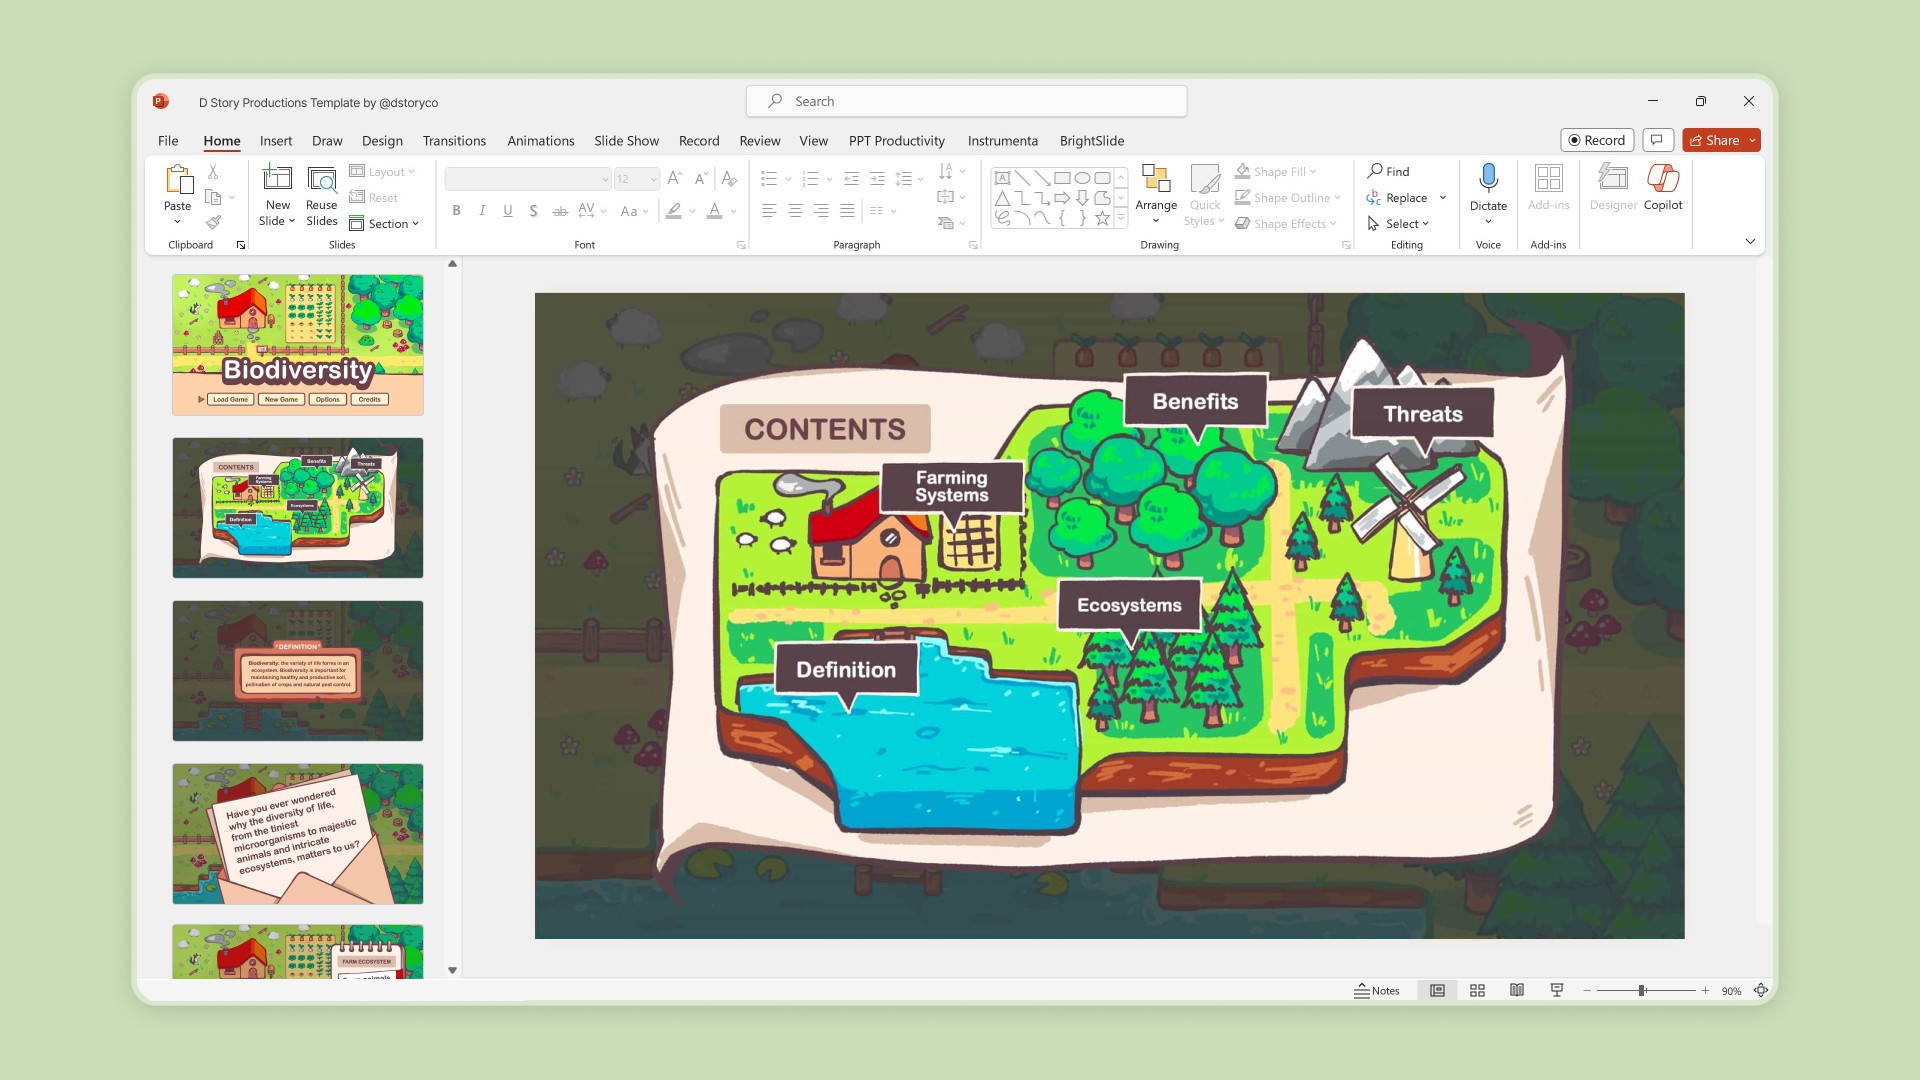Toggle italic text formatting
Screen dimensions: 1920x1080
(482, 211)
